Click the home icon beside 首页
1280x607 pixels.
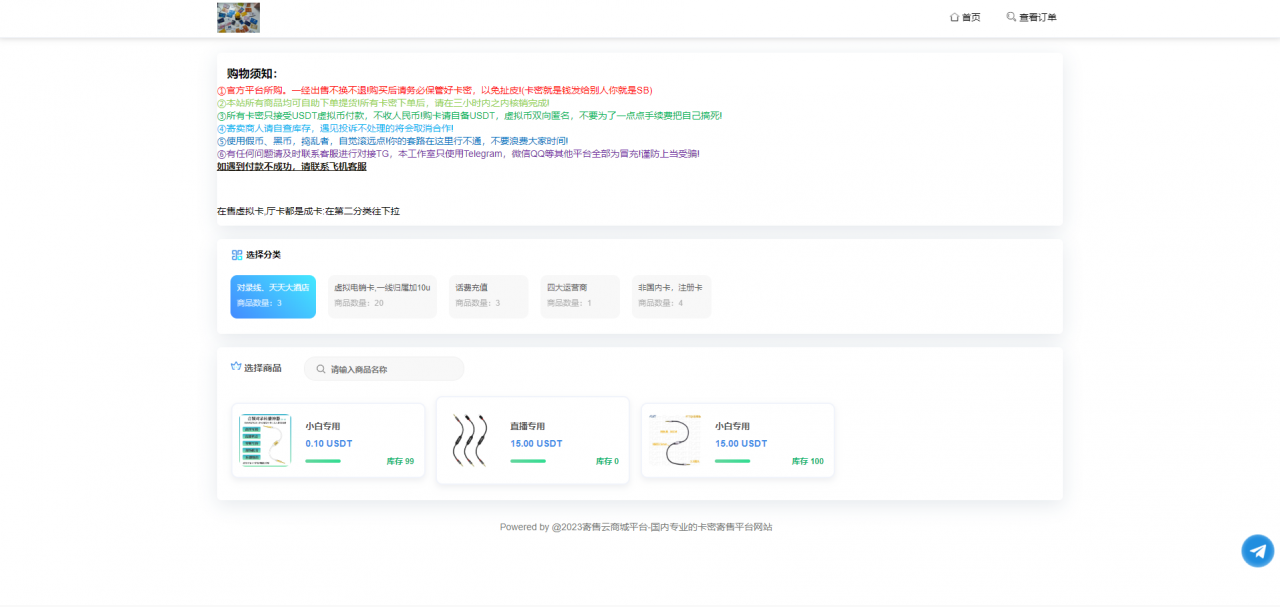click(x=954, y=17)
